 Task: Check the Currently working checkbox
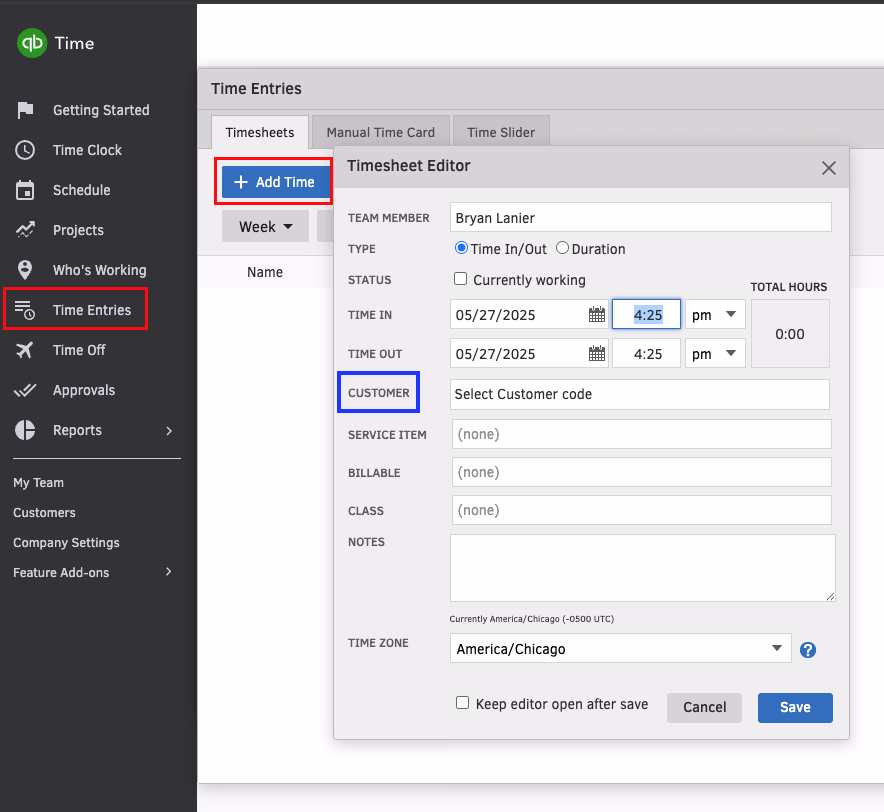[461, 279]
